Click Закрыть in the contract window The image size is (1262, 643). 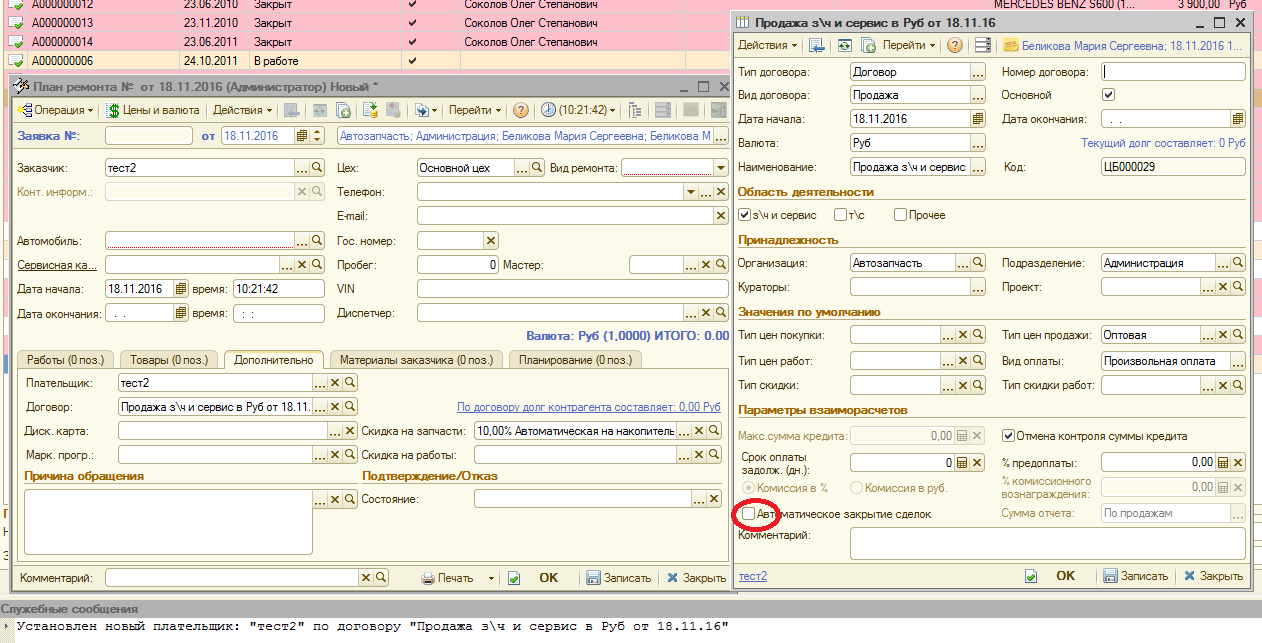coord(1213,576)
